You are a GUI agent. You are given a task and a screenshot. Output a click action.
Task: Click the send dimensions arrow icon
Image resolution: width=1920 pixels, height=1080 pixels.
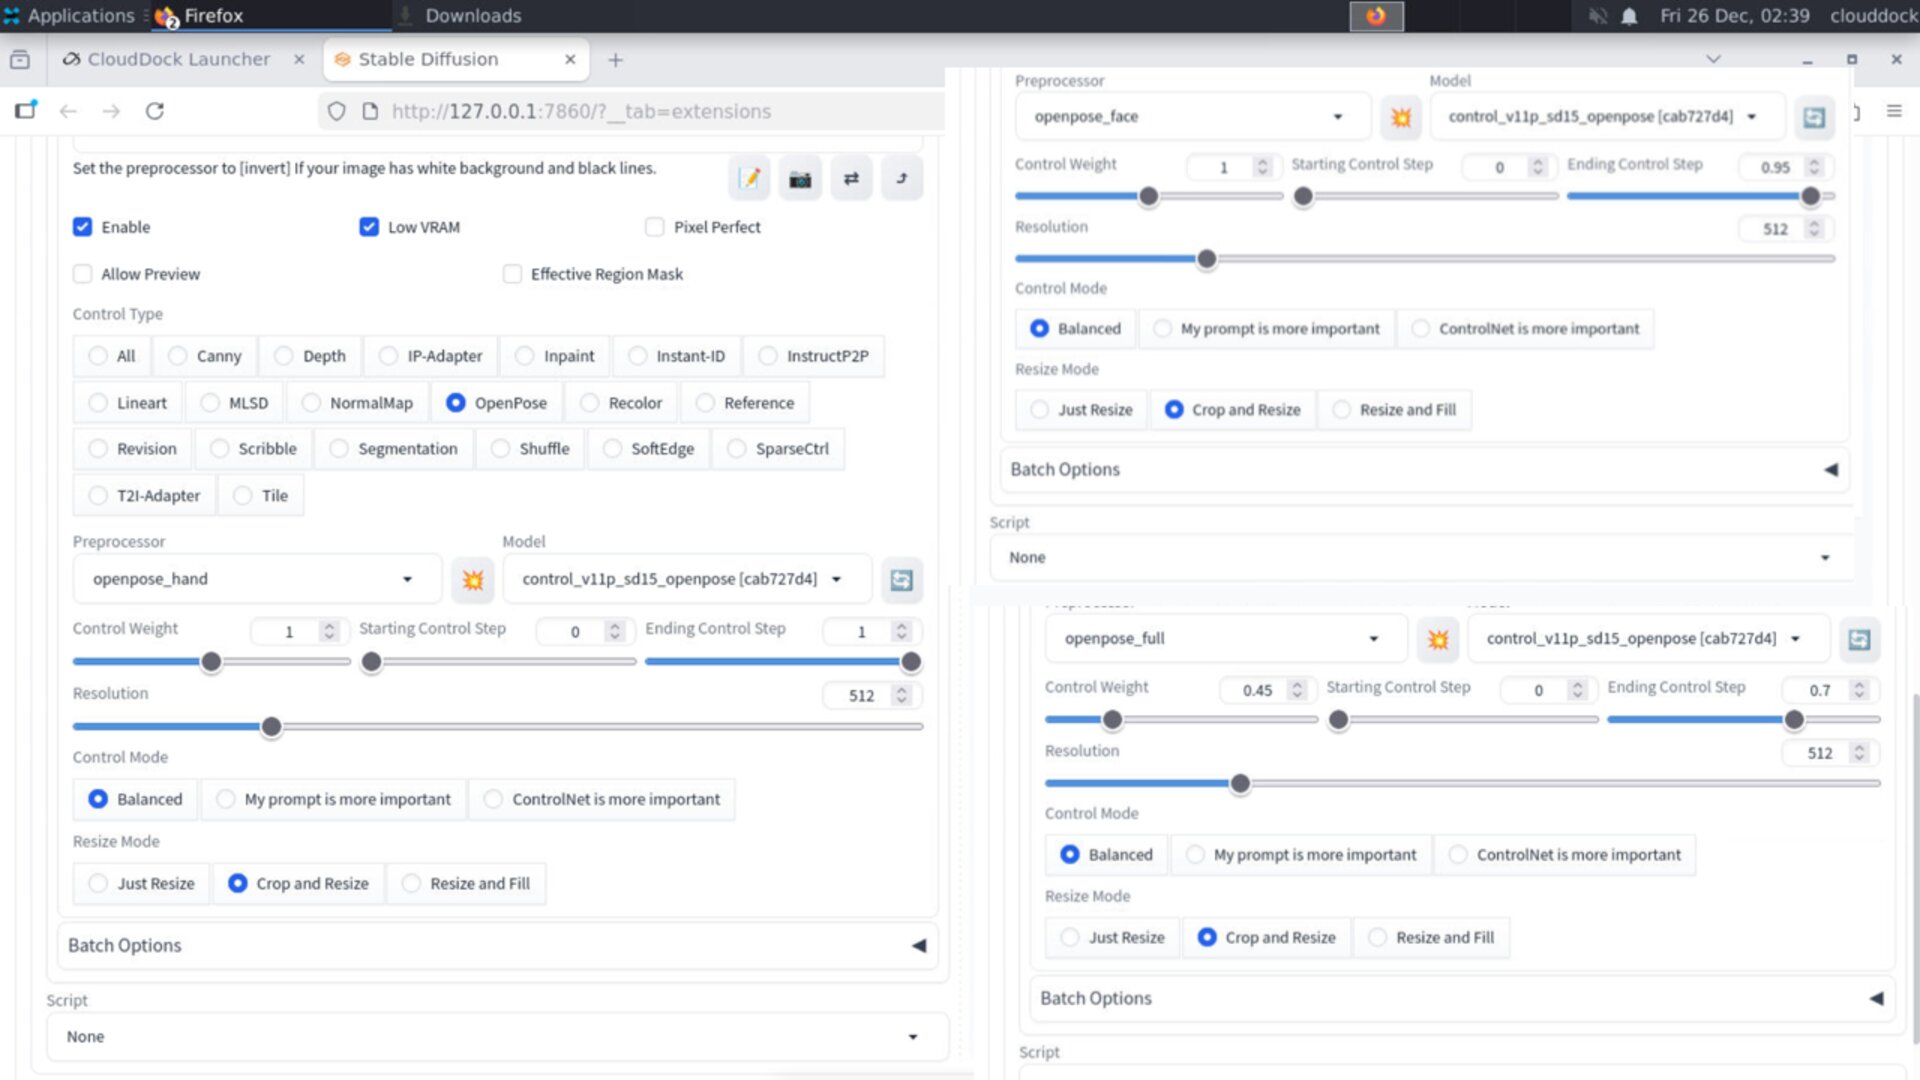(x=902, y=179)
